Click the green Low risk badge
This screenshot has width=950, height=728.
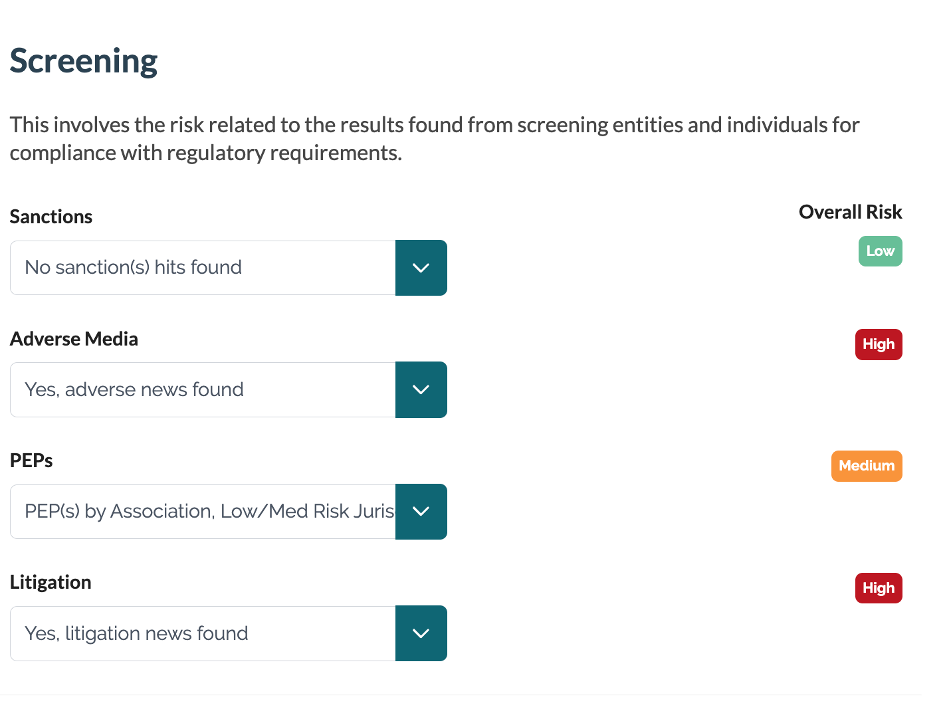pos(880,251)
